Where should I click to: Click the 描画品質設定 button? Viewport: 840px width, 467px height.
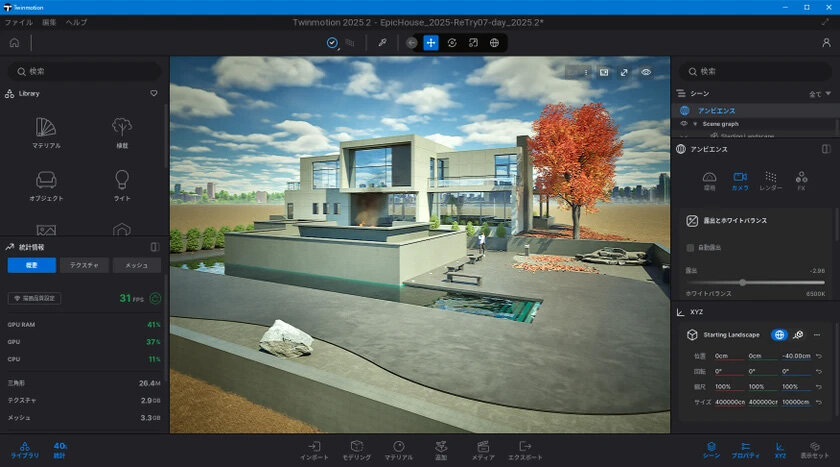point(35,298)
